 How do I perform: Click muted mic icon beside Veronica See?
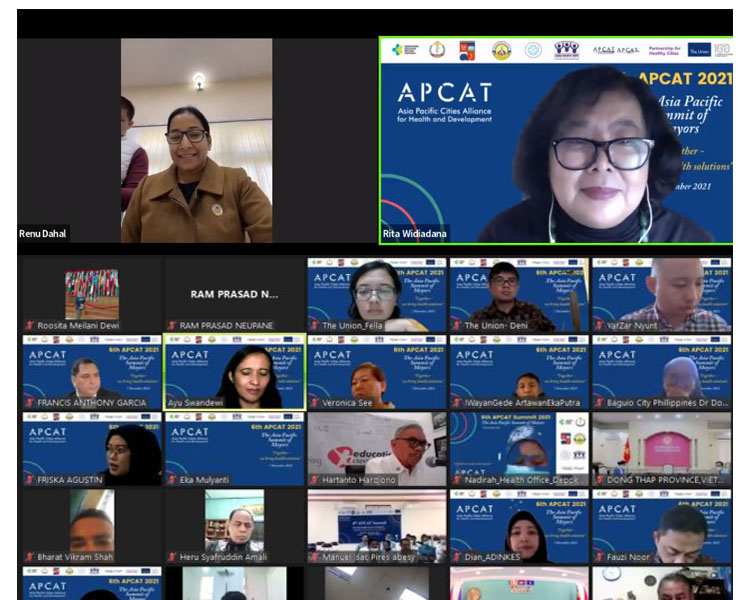[314, 403]
